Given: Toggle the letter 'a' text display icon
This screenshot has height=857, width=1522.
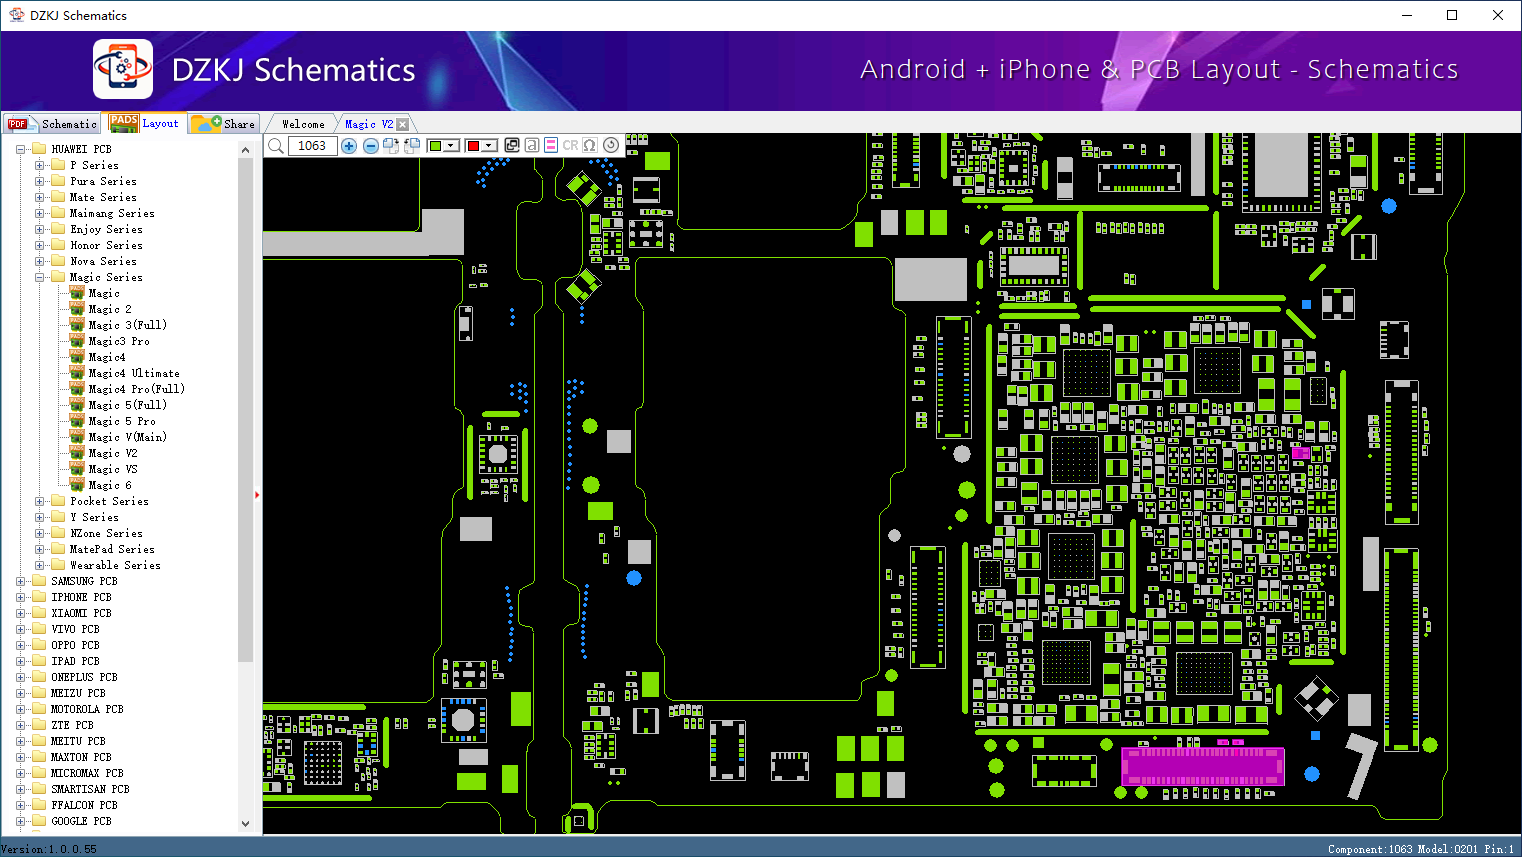Looking at the screenshot, I should [x=531, y=145].
